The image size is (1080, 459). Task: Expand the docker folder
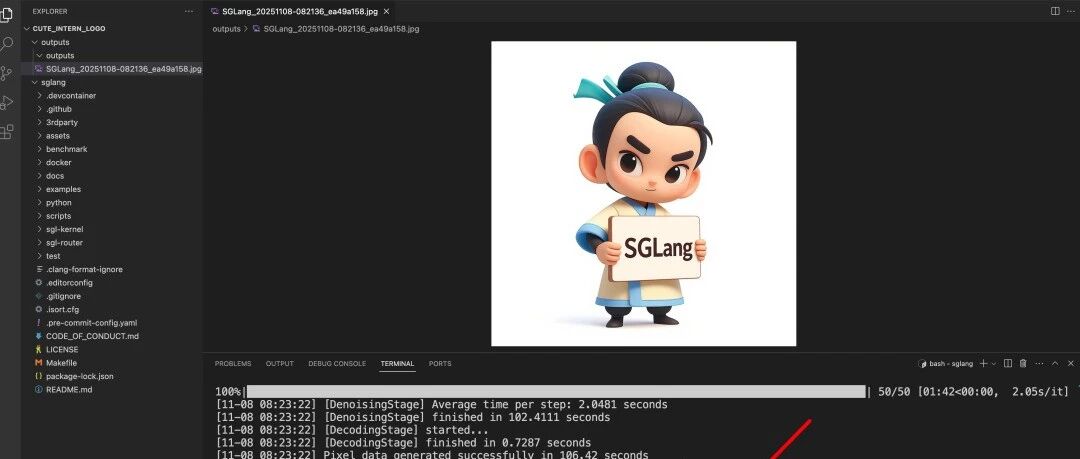pos(59,163)
